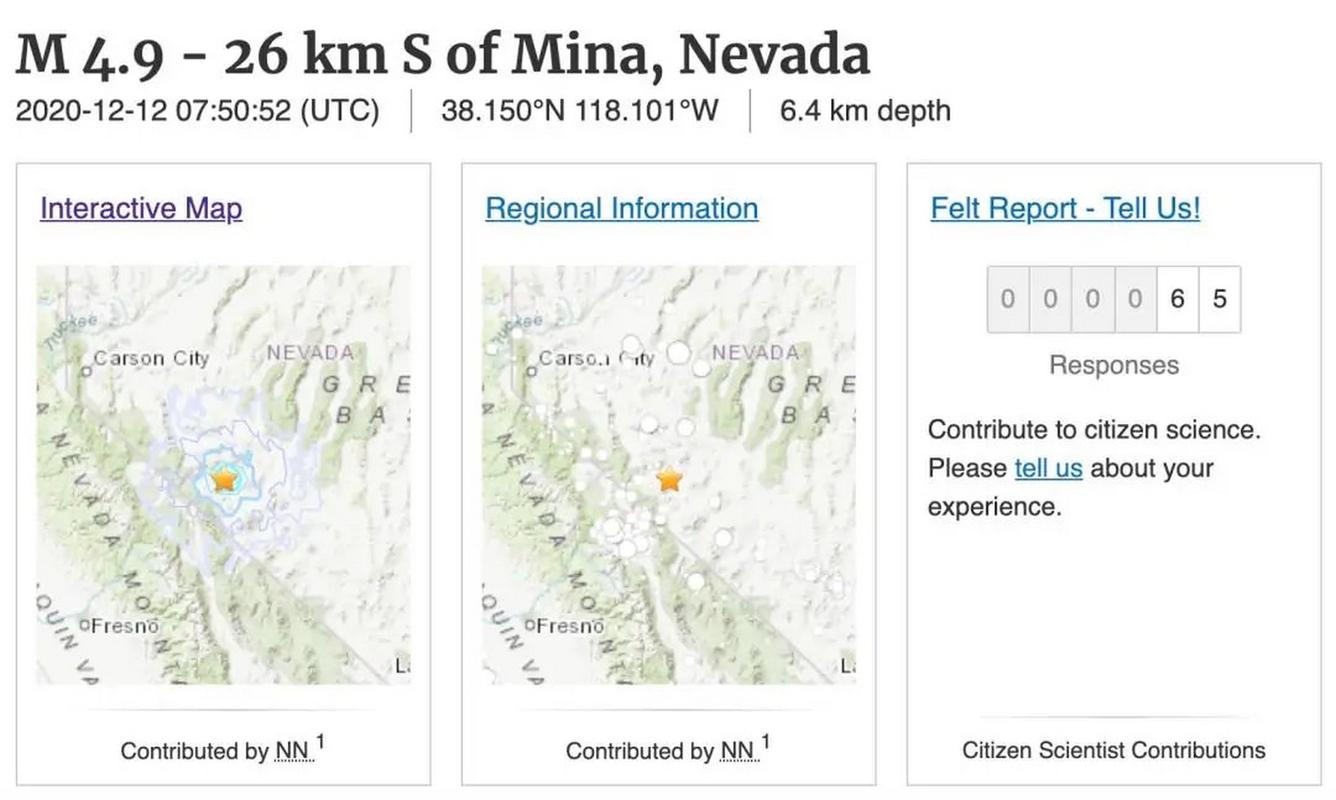
Task: Select the Interactive Map thumbnail image
Action: tap(224, 475)
